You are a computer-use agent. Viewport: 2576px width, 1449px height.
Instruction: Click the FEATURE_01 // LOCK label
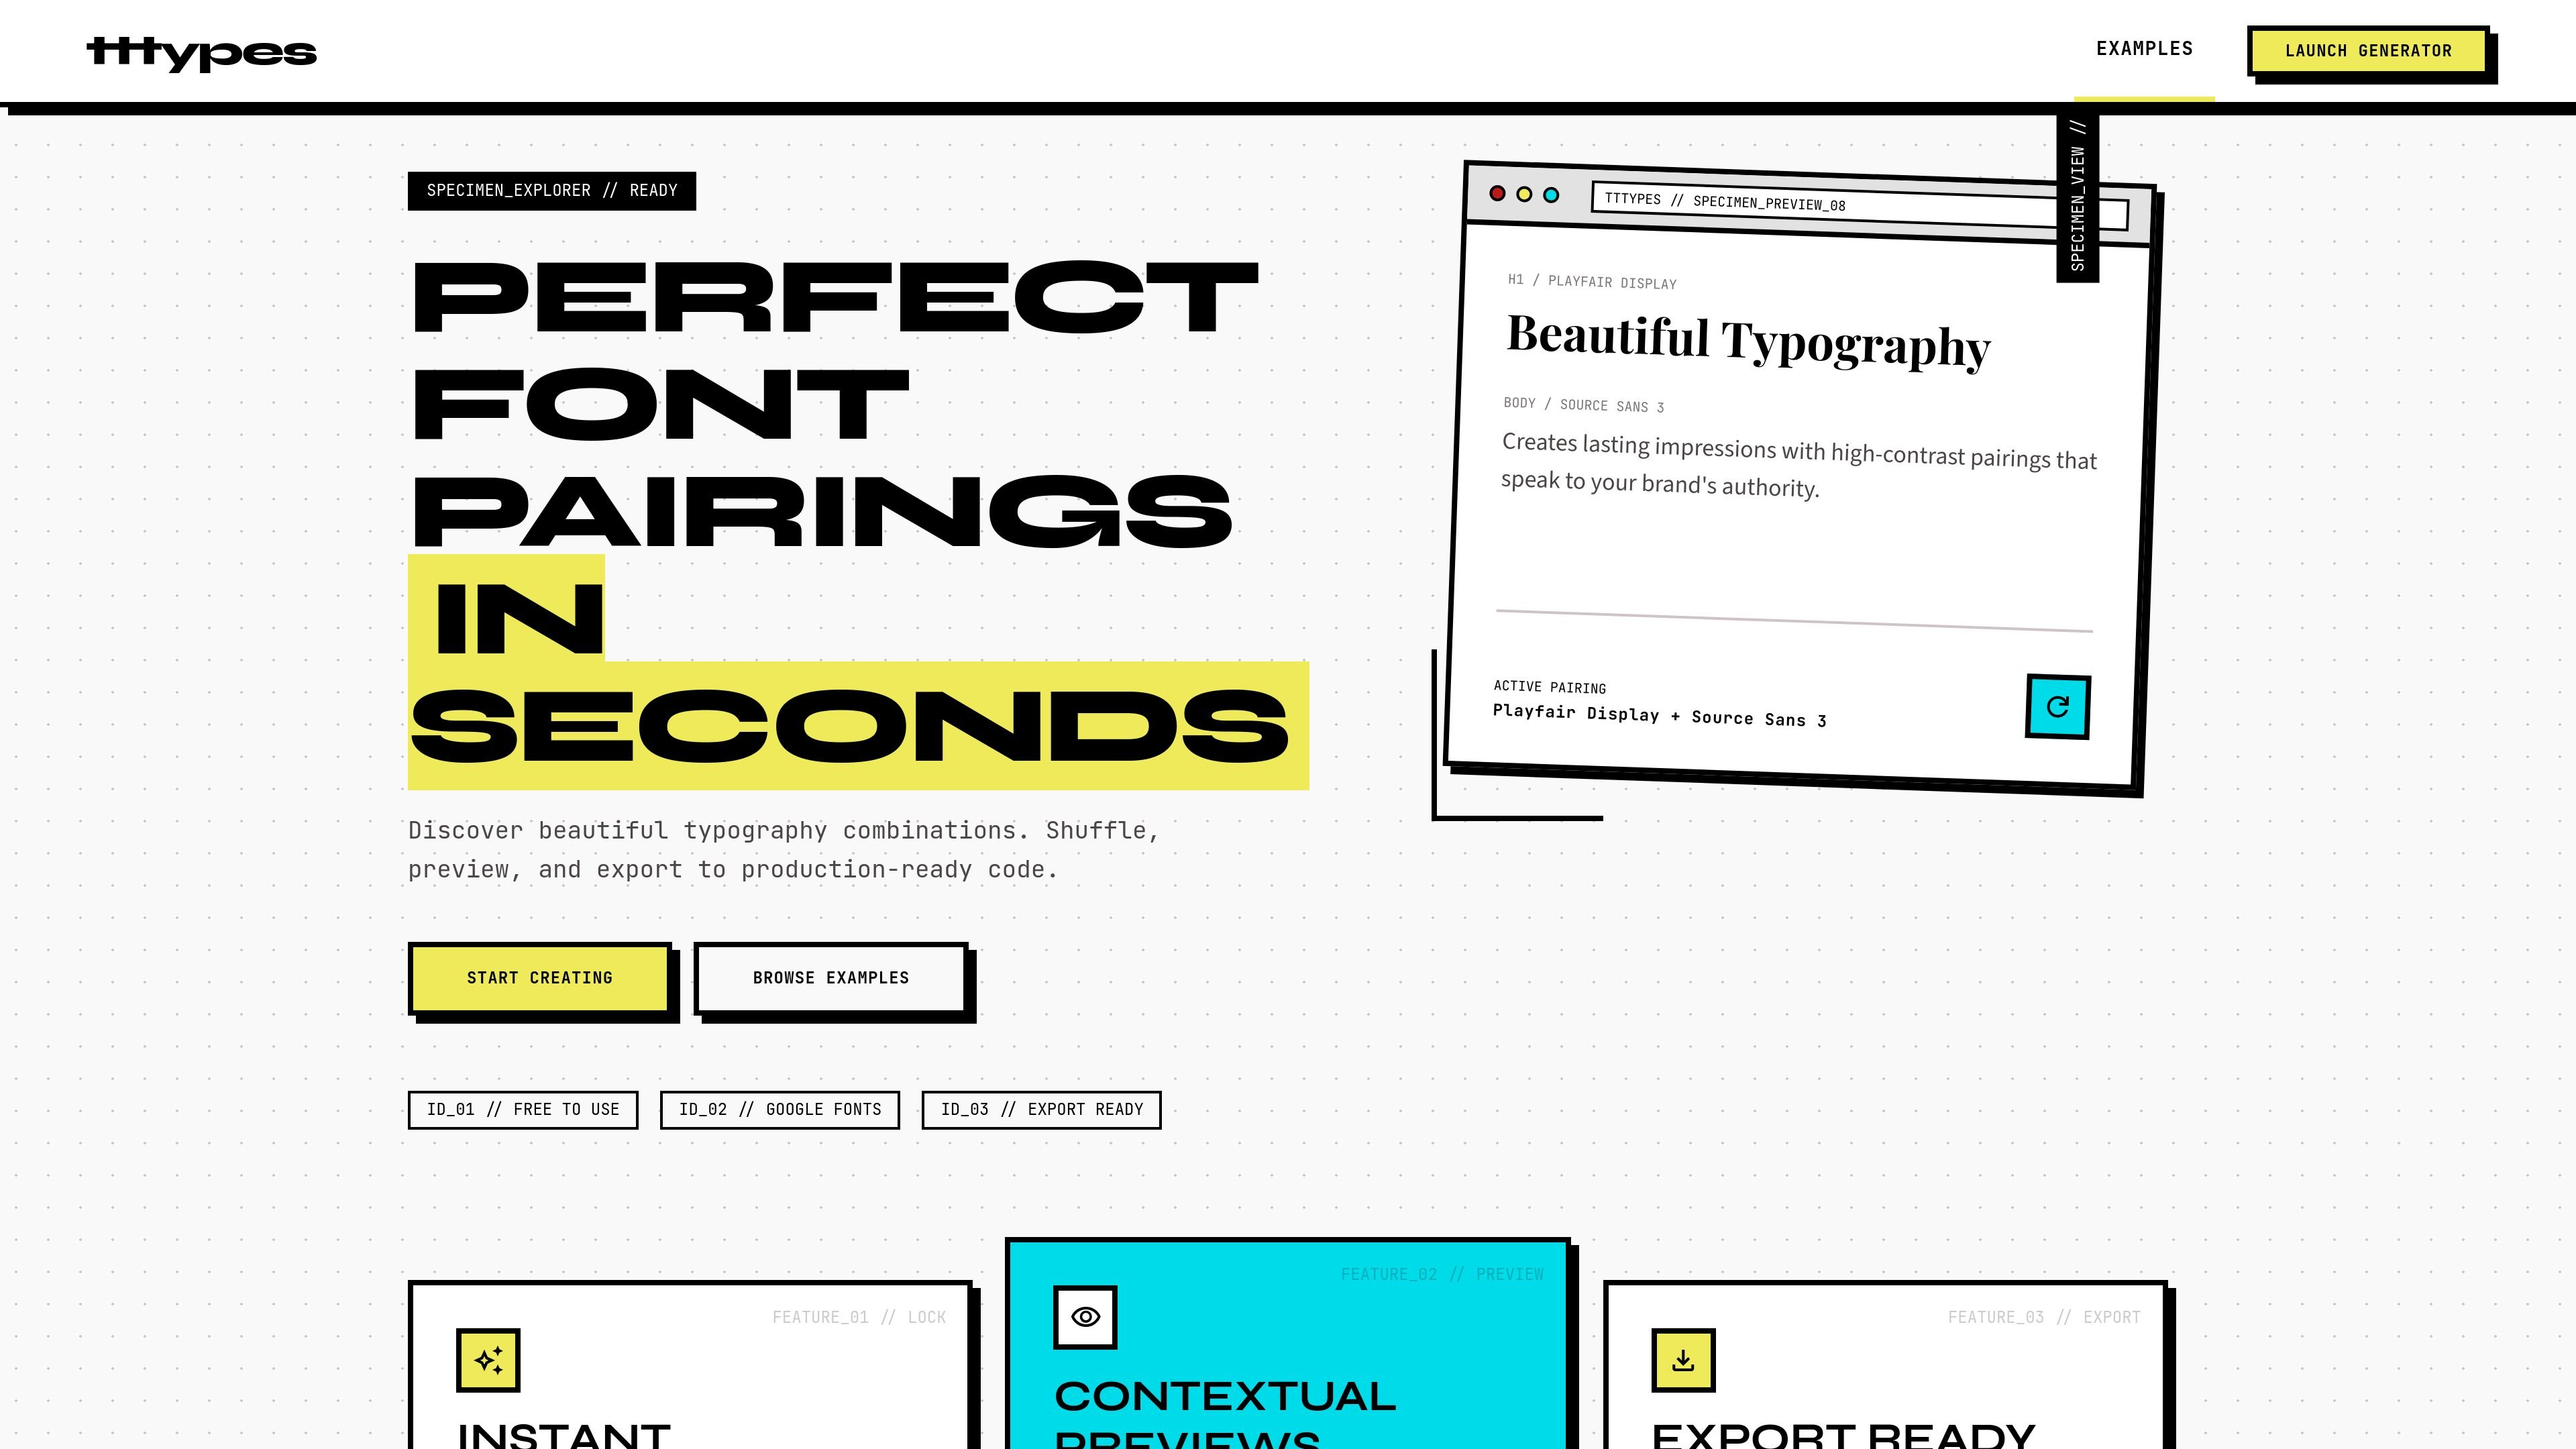859,1317
